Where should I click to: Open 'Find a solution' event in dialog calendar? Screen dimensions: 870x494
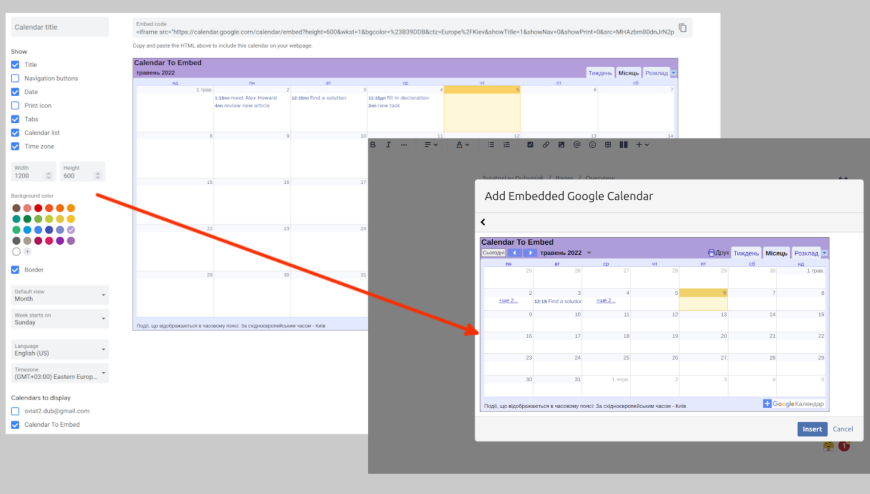coord(558,301)
